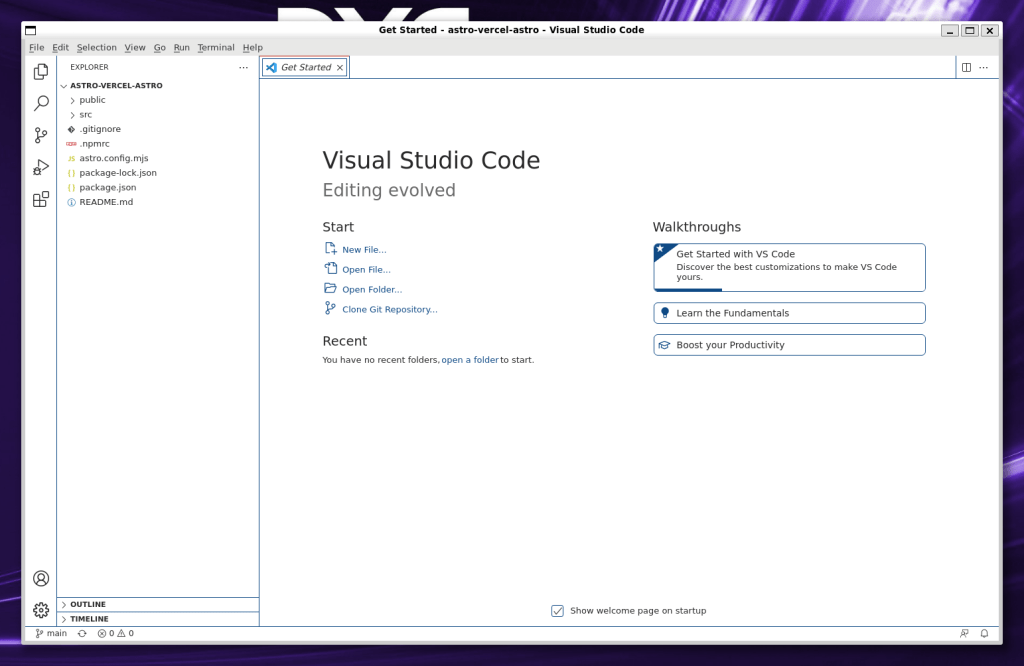Open package.json in the explorer
1024x666 pixels.
pyautogui.click(x=107, y=187)
